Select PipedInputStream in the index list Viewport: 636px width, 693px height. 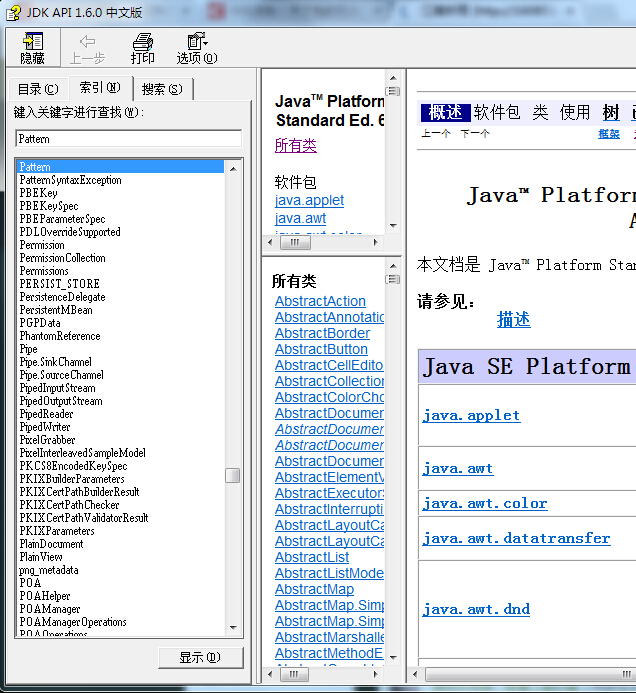57,388
